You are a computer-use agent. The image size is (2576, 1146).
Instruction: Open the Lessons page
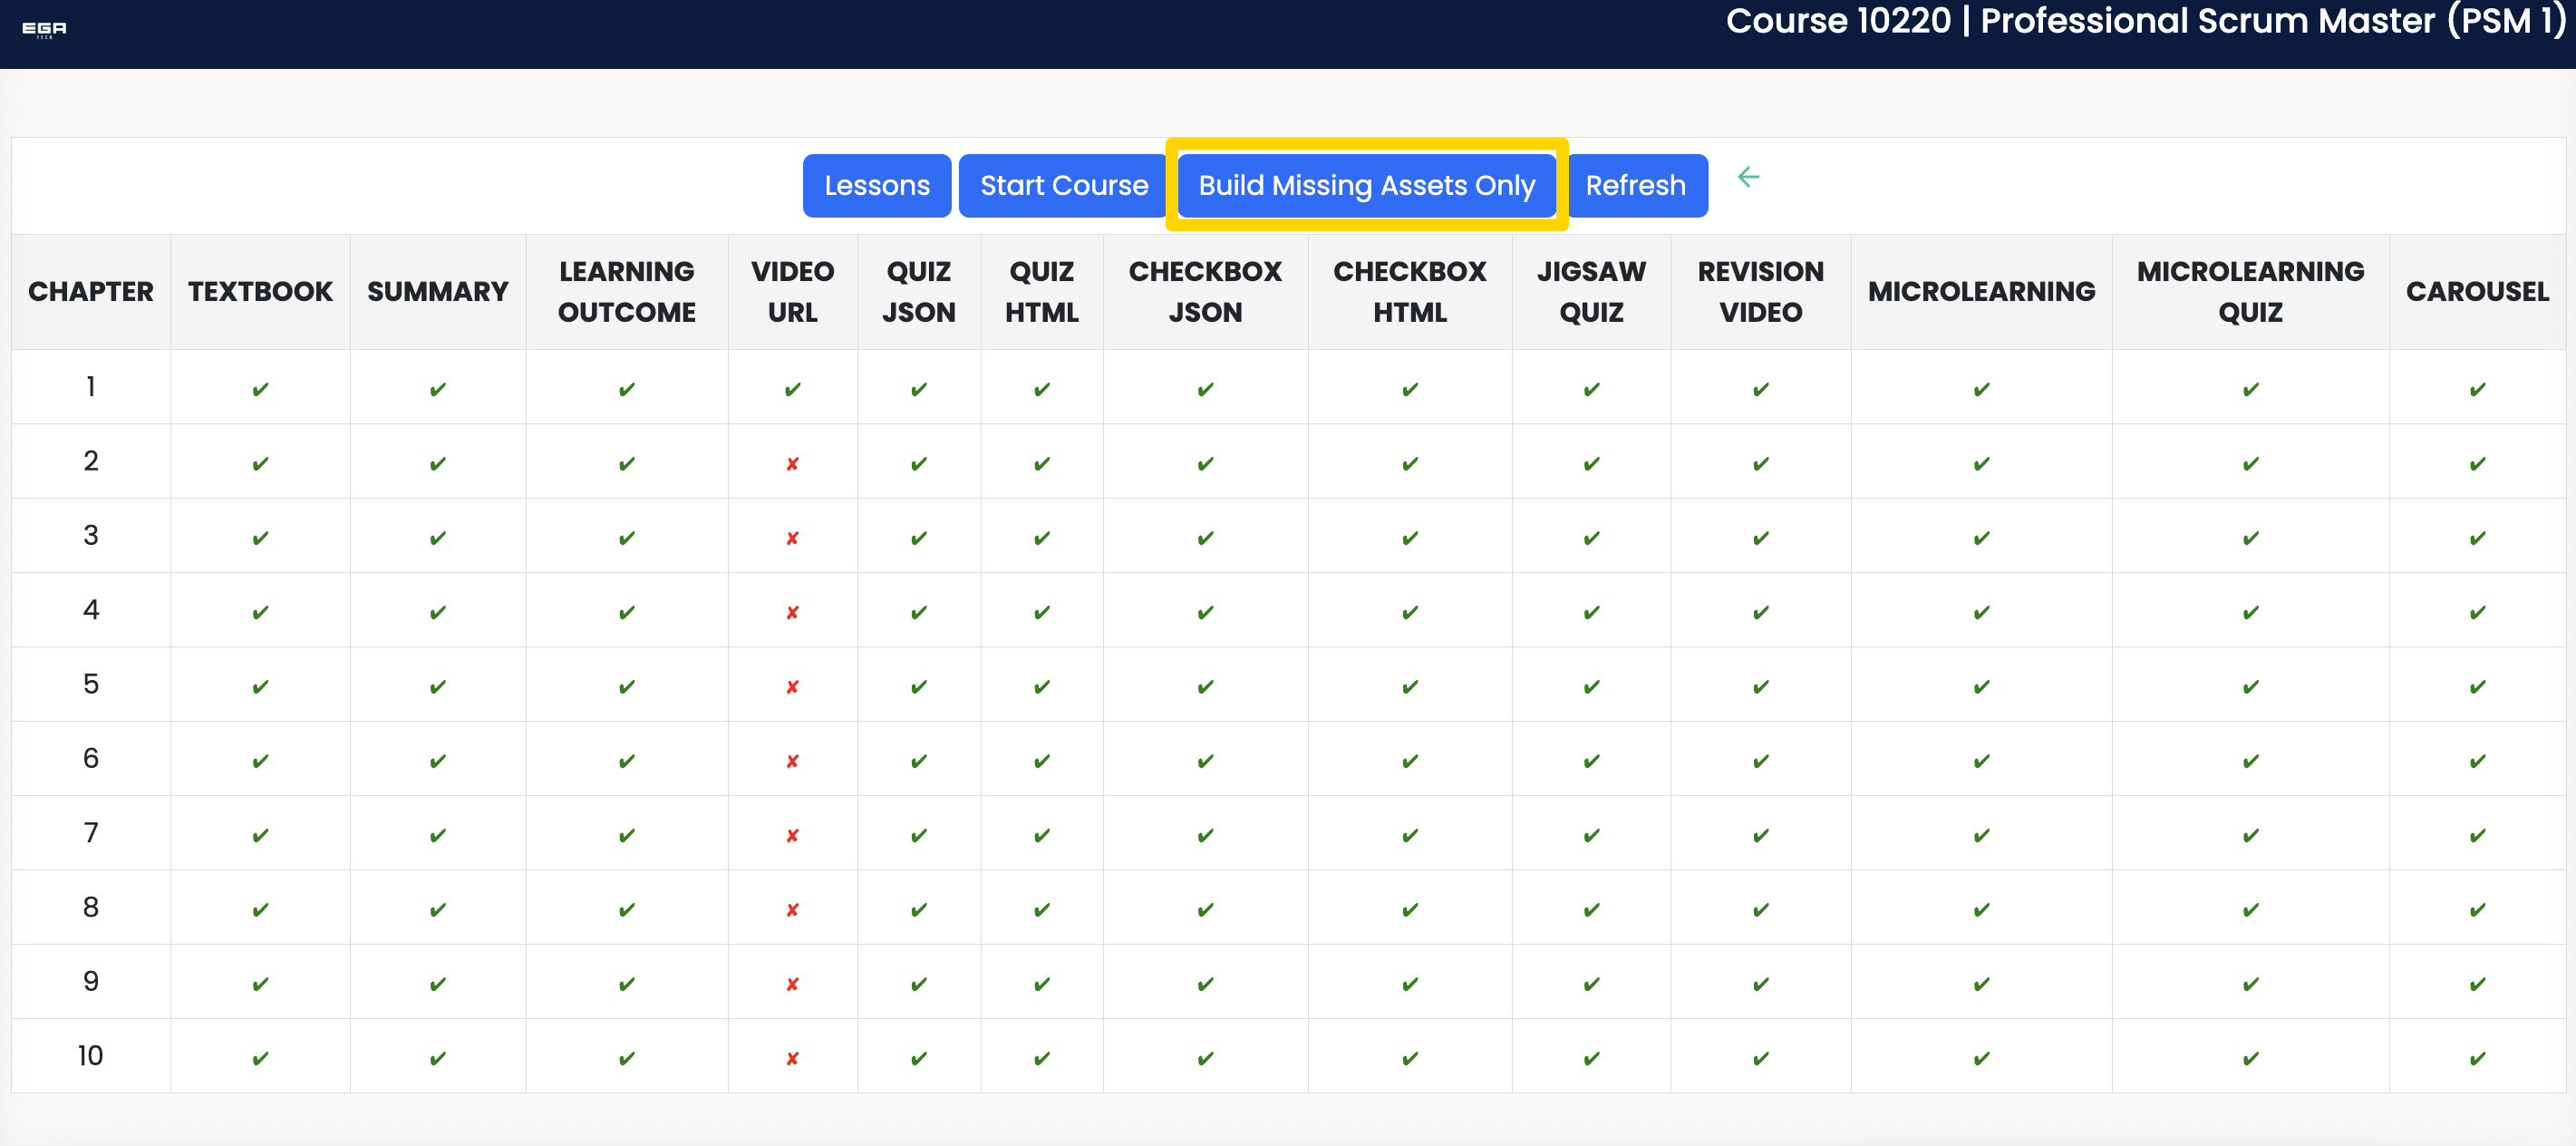(x=877, y=186)
